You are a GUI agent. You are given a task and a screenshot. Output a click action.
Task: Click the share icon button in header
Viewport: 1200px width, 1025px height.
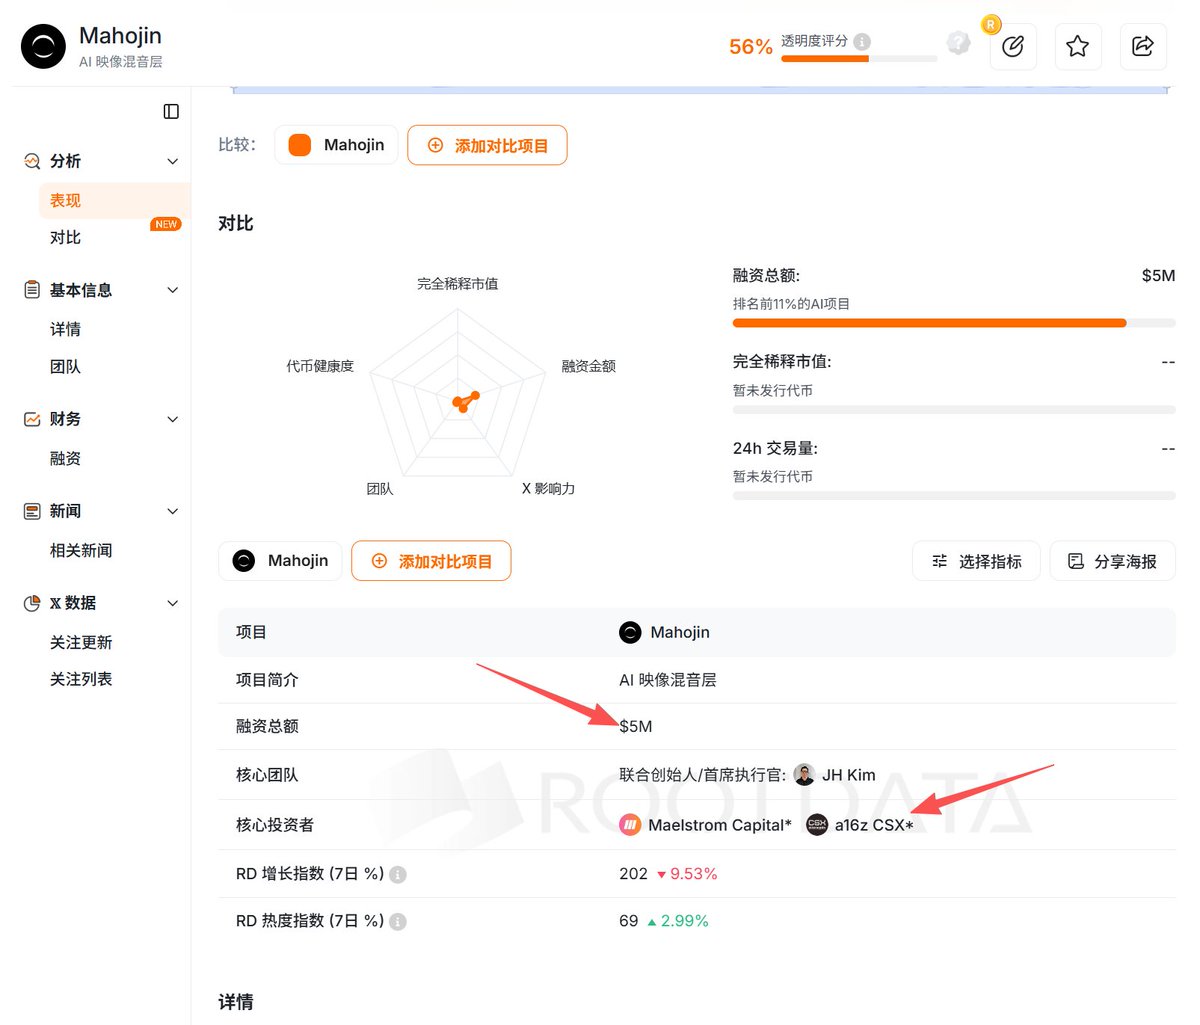pos(1143,46)
